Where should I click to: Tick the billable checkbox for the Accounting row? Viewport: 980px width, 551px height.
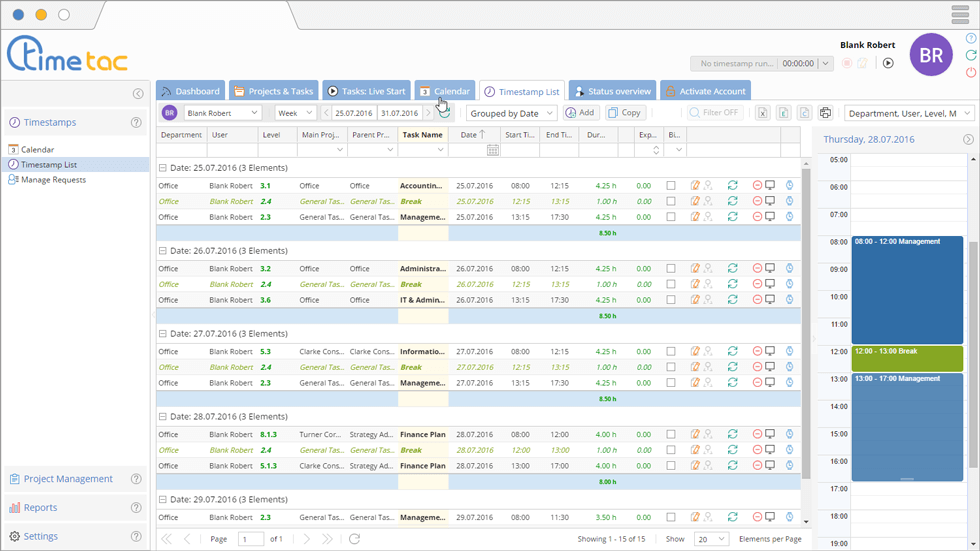(x=671, y=186)
